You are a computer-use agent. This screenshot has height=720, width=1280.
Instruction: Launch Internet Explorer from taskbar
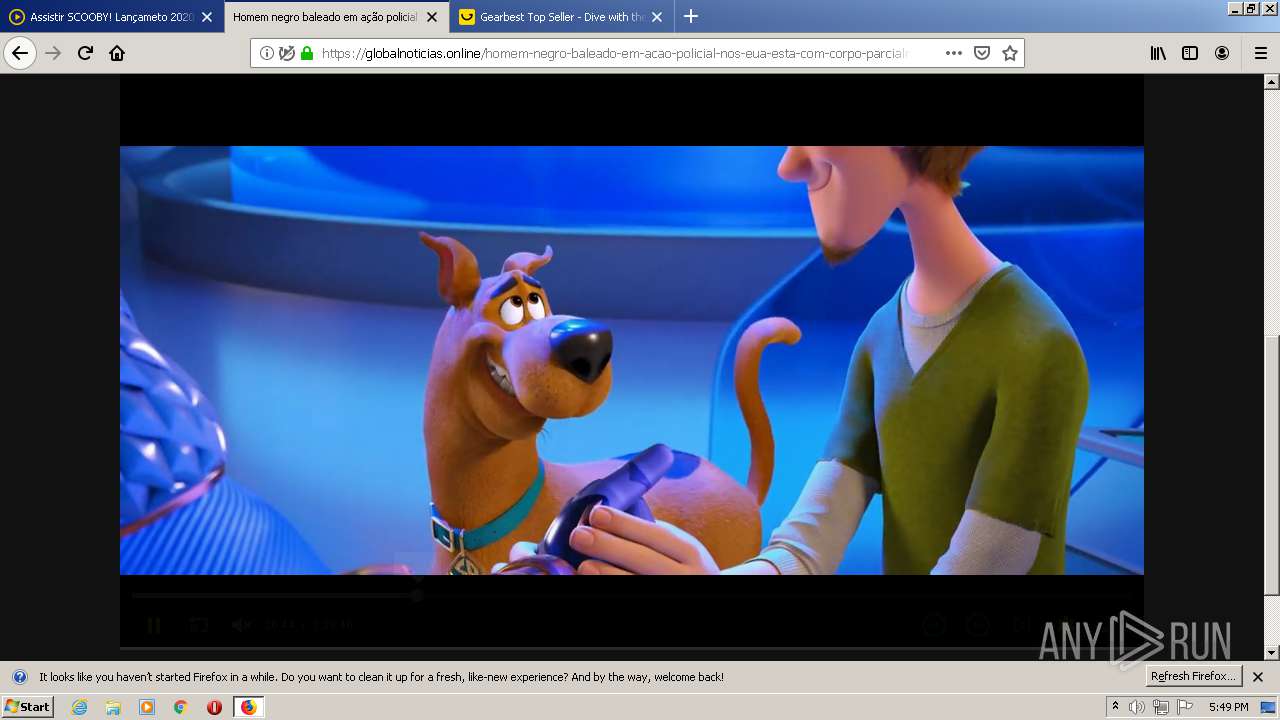point(79,707)
